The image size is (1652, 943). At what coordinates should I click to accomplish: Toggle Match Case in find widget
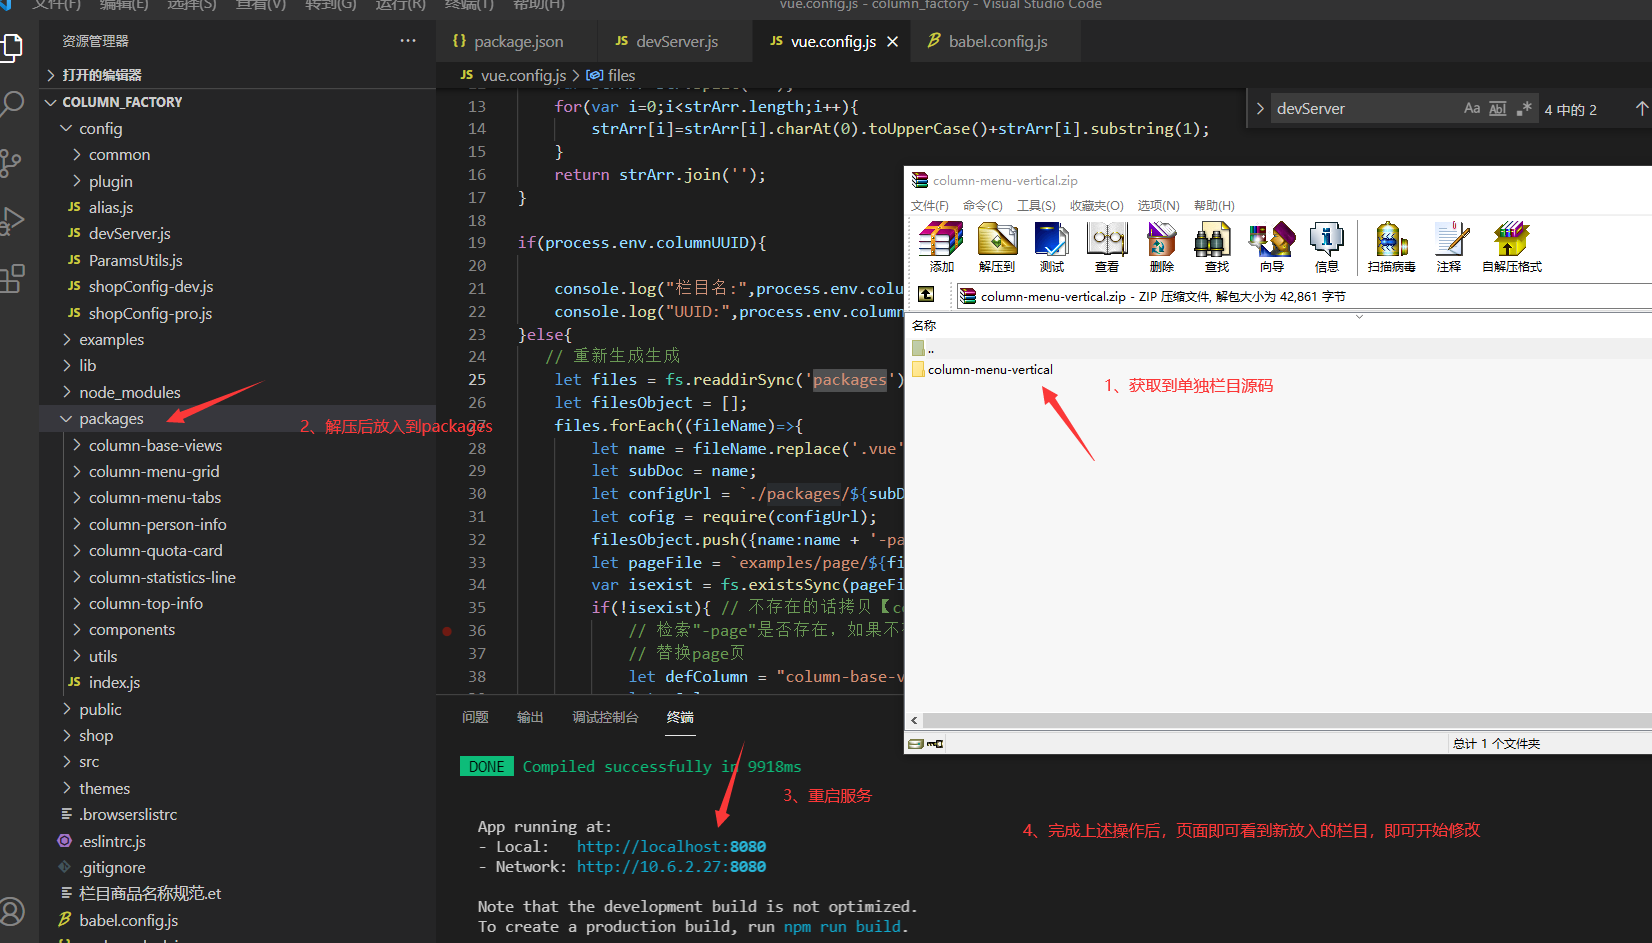click(x=1472, y=109)
